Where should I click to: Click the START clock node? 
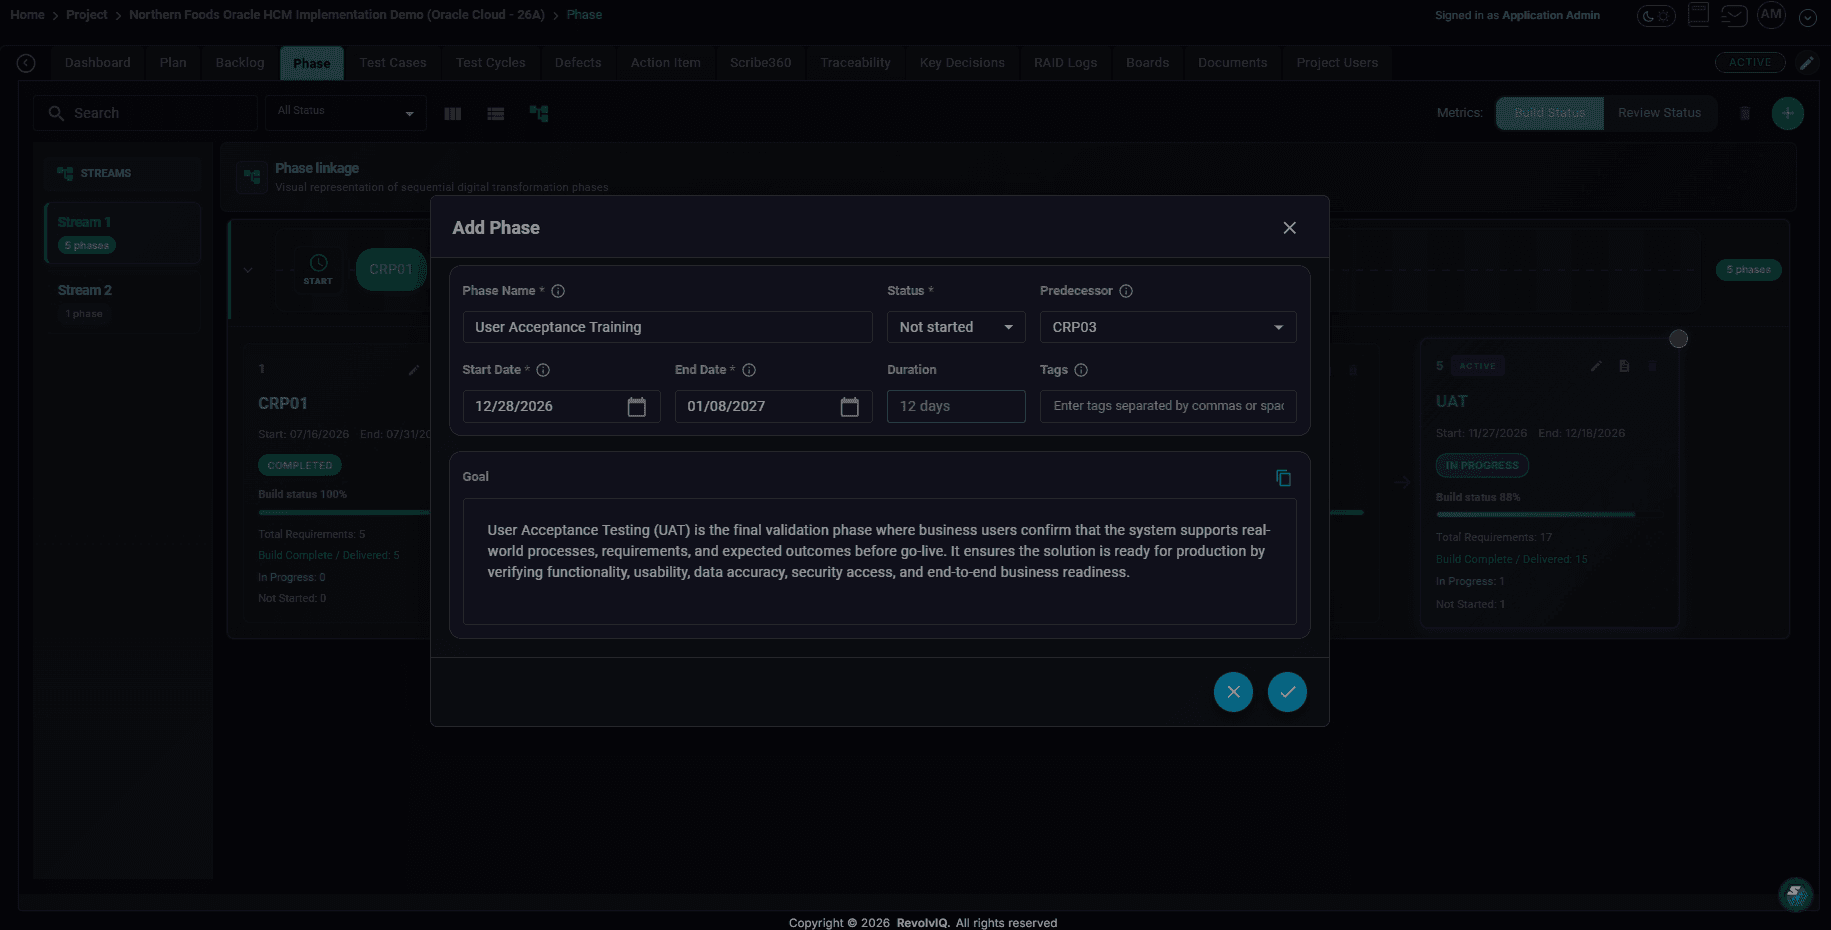(x=318, y=269)
